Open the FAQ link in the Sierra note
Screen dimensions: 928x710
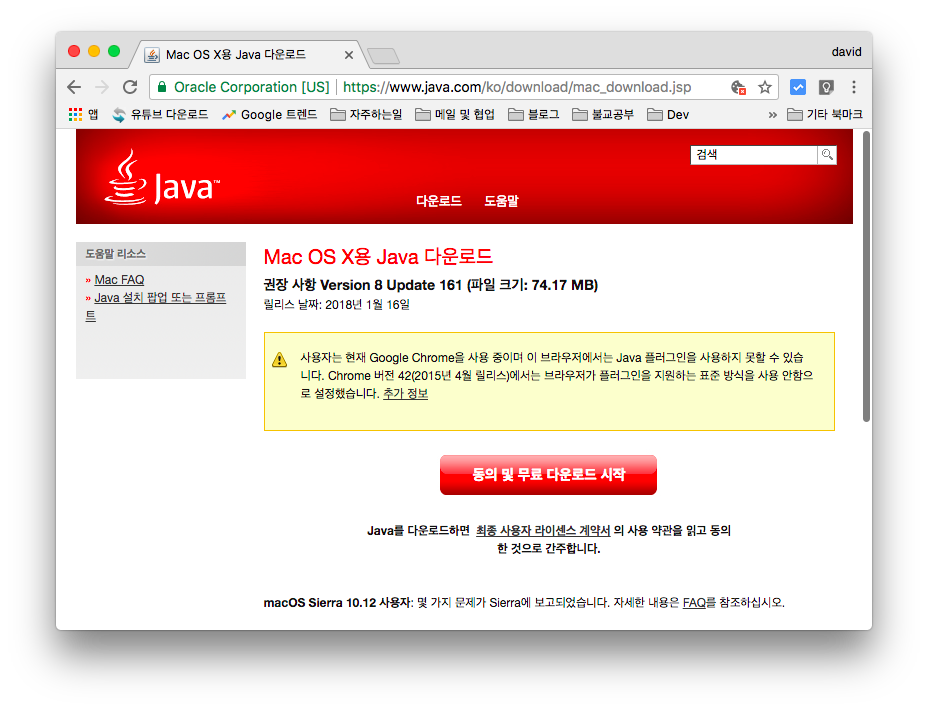(x=694, y=603)
